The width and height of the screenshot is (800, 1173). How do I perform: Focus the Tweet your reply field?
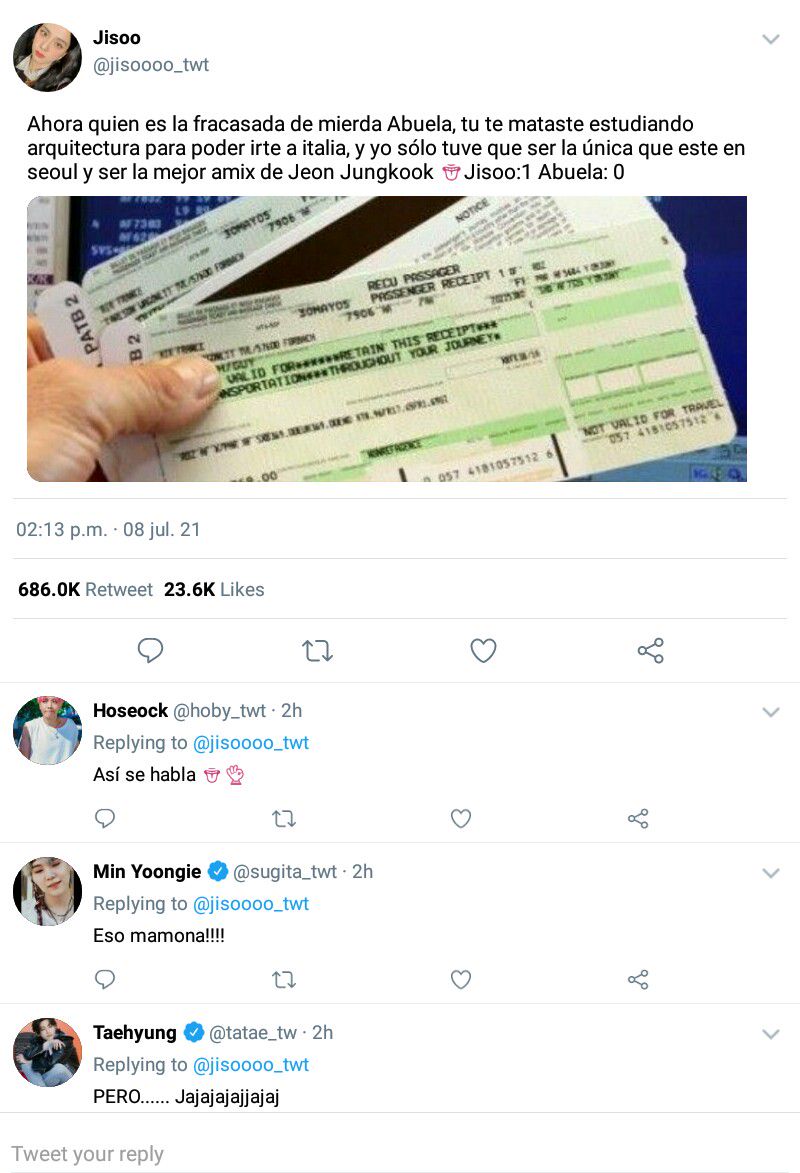(400, 1154)
